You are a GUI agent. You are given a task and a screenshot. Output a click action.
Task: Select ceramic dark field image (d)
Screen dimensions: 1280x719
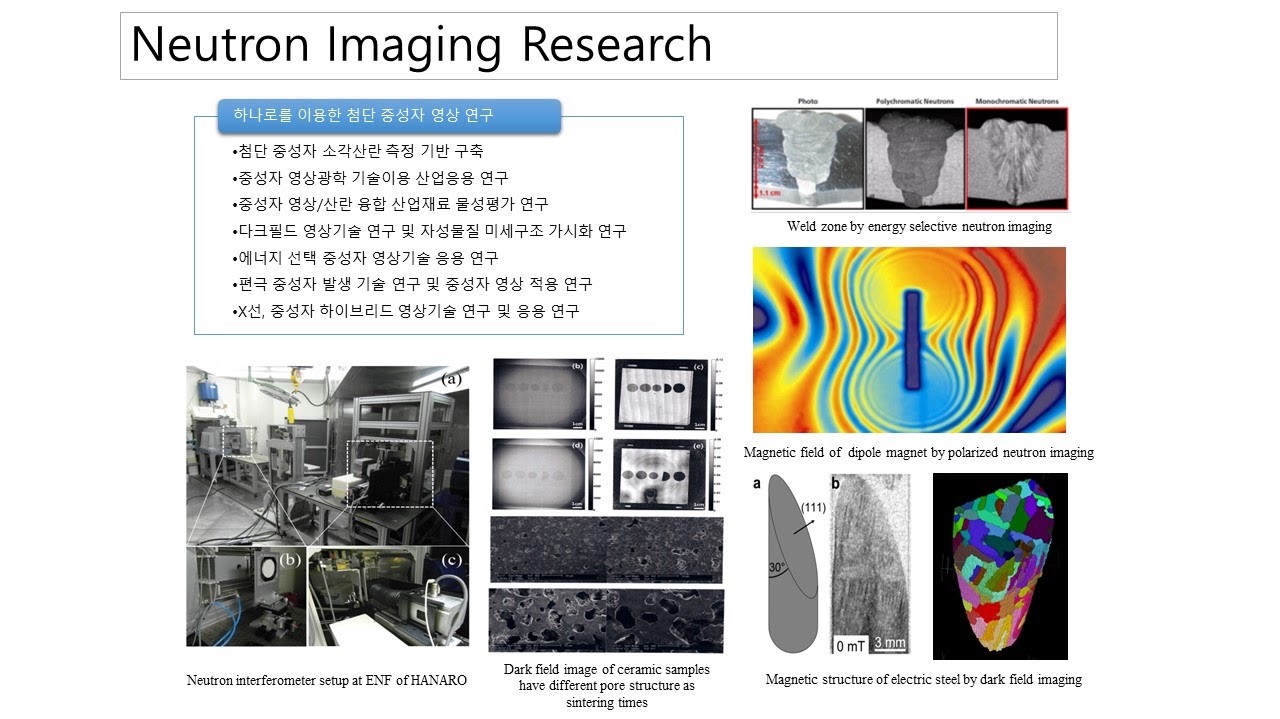(x=541, y=474)
